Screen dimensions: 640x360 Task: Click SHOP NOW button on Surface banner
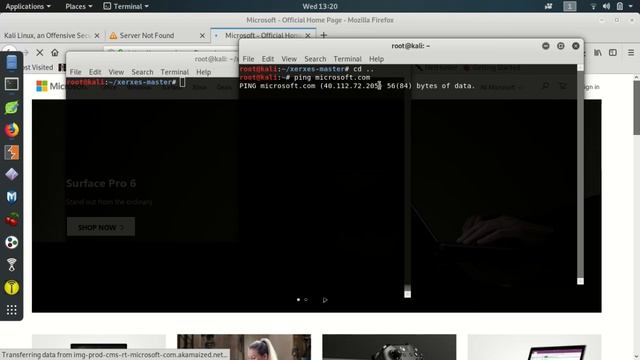click(101, 227)
